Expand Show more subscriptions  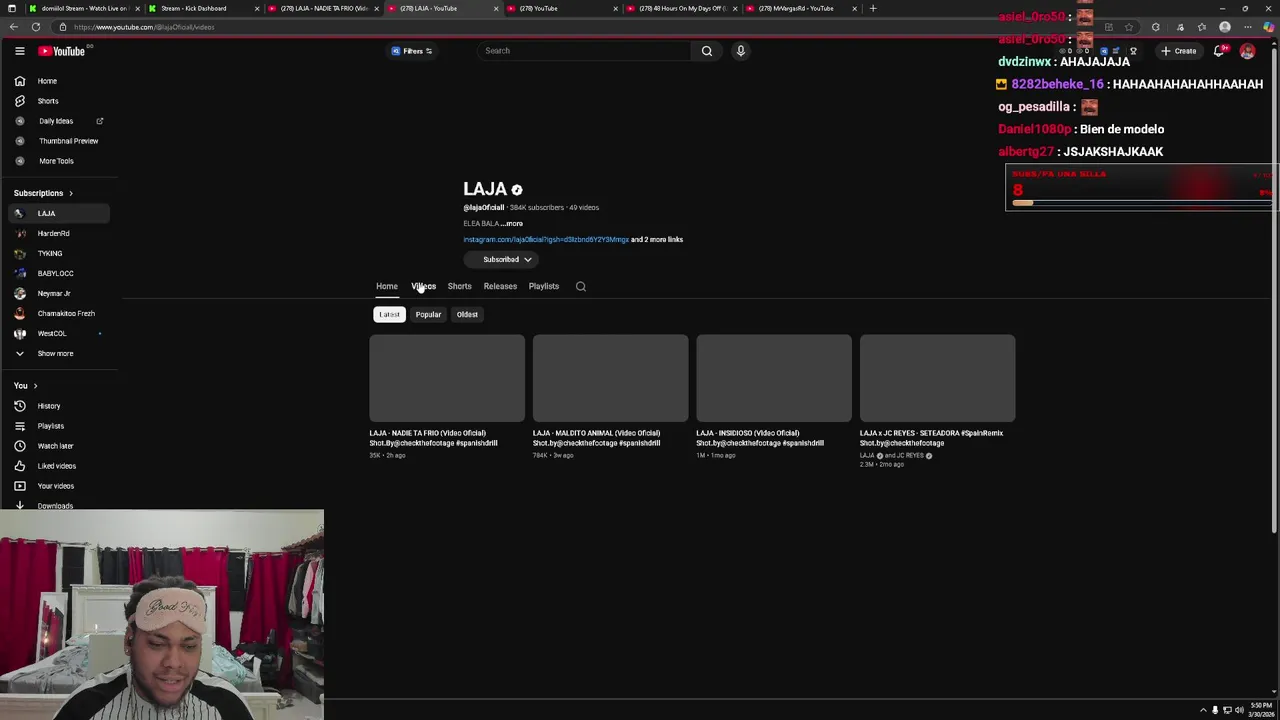point(57,353)
